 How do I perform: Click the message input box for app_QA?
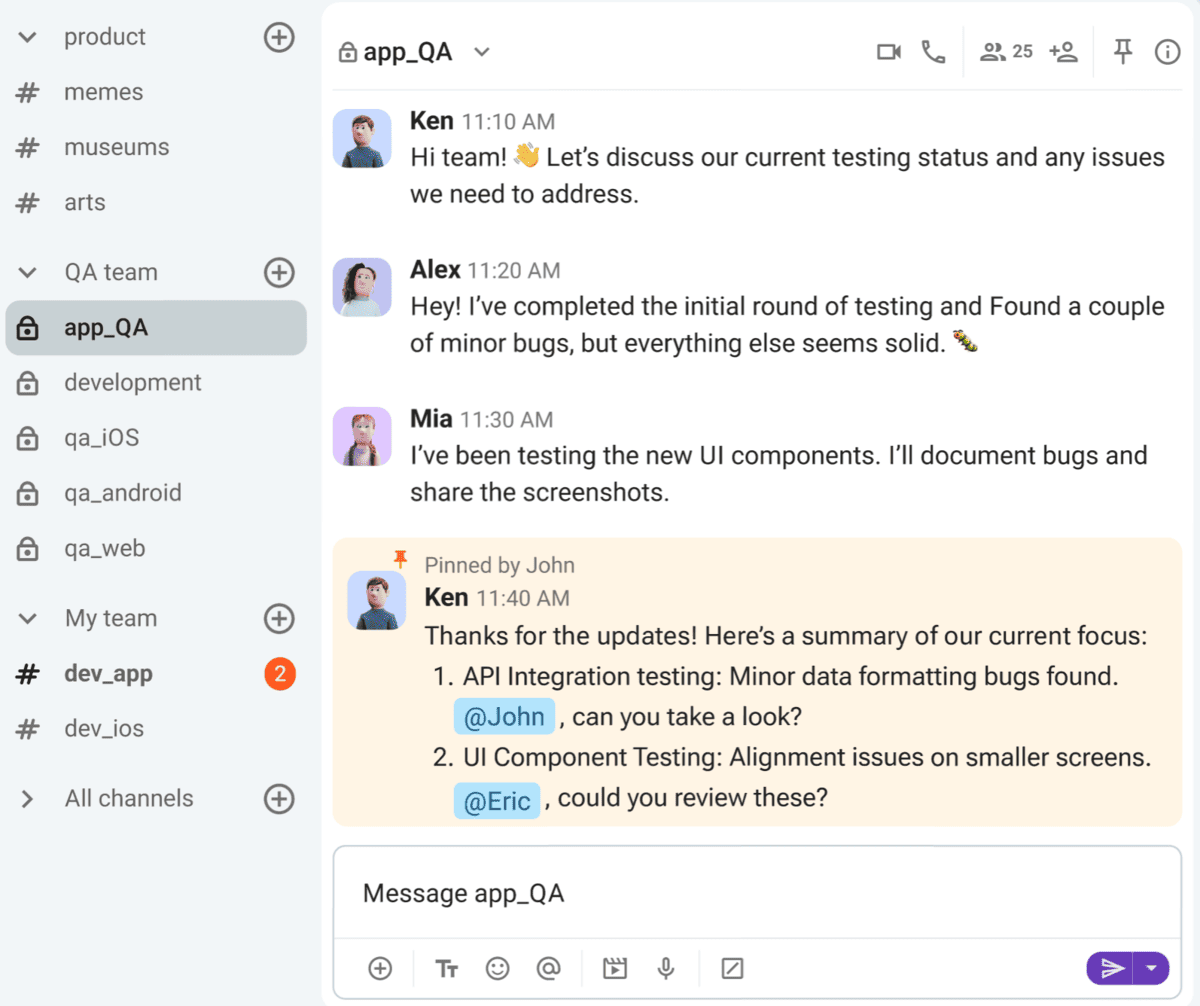(x=700, y=893)
